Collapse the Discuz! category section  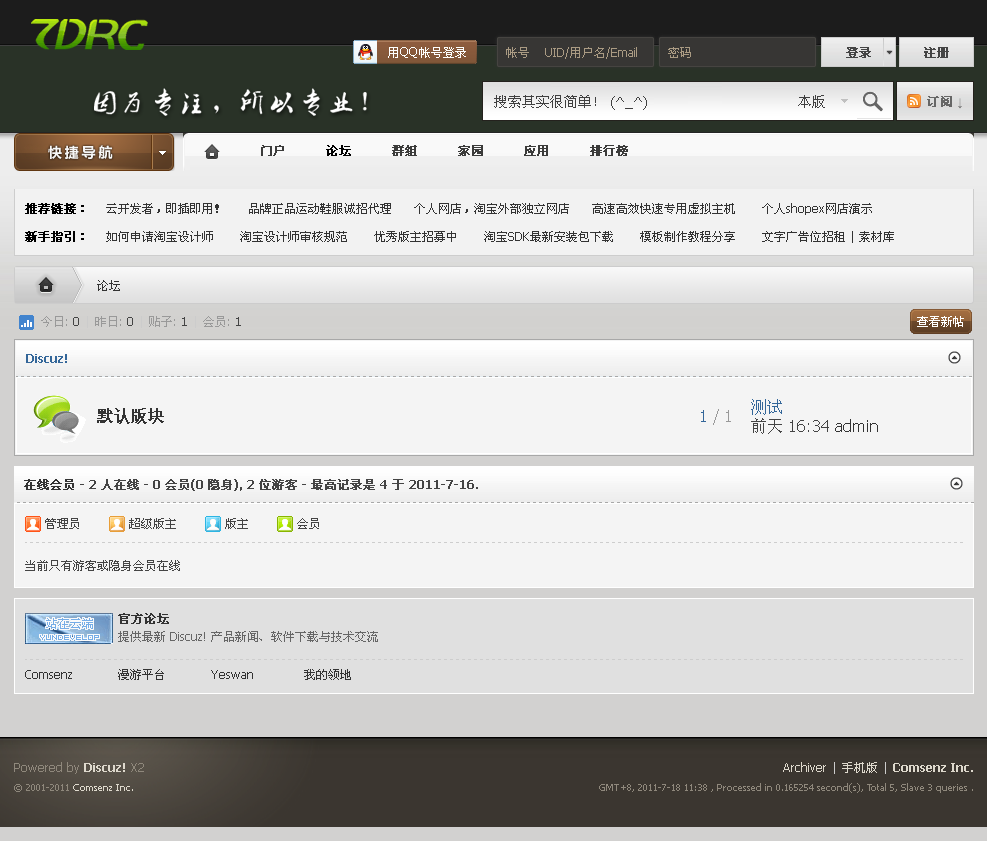pyautogui.click(x=954, y=358)
